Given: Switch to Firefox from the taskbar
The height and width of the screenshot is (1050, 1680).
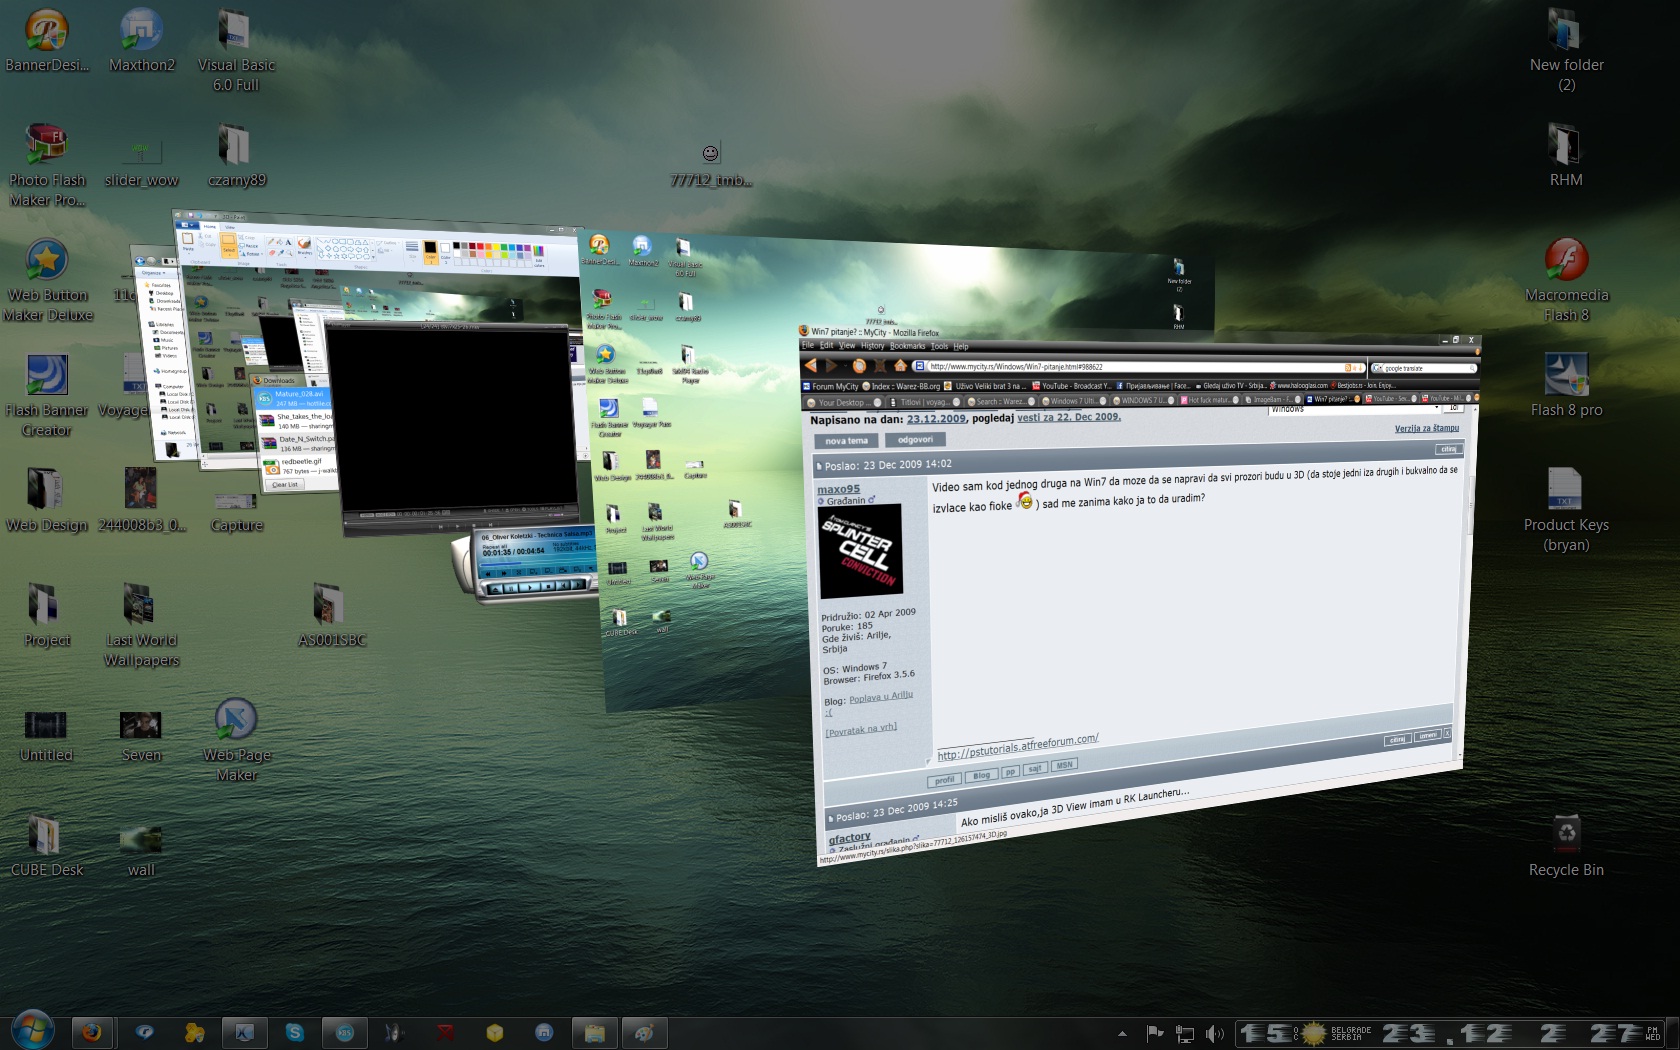Looking at the screenshot, I should click(92, 1032).
